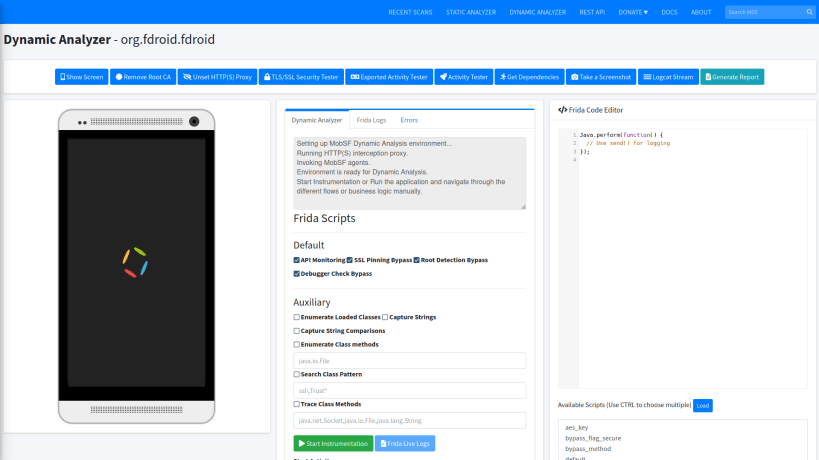Image resolution: width=819 pixels, height=460 pixels.
Task: Click Get Dependencies button
Action: 530,77
